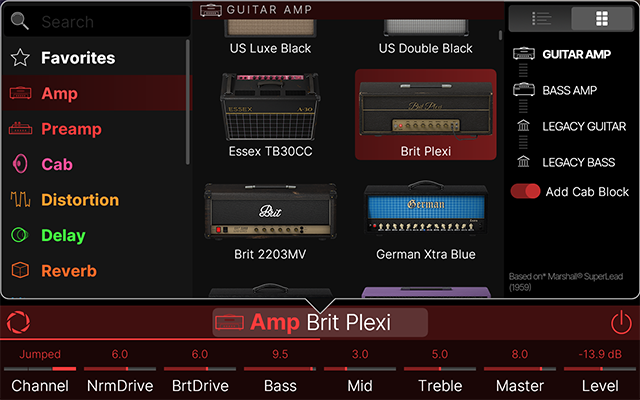
Task: Click the red aperture icon at bottom left
Action: point(18,322)
